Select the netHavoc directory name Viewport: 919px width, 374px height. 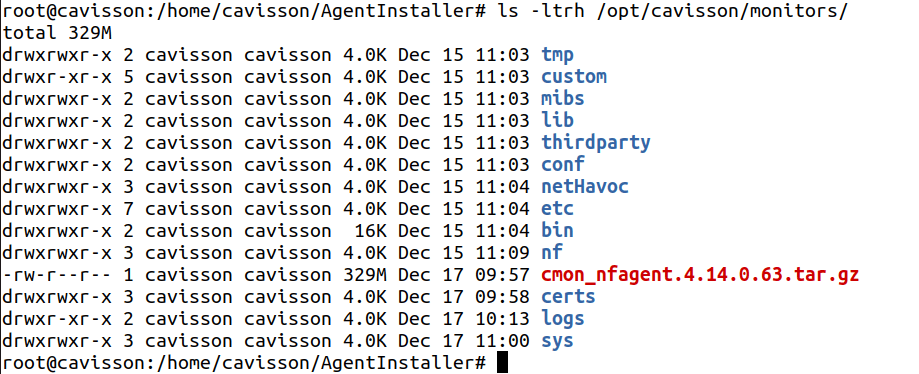click(585, 187)
